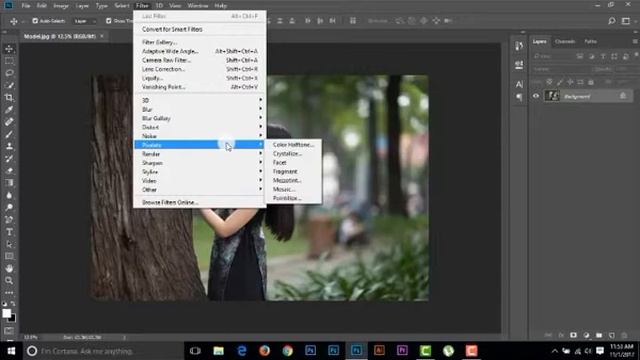
Task: Close the Model.jpg document tab
Action: 102,36
